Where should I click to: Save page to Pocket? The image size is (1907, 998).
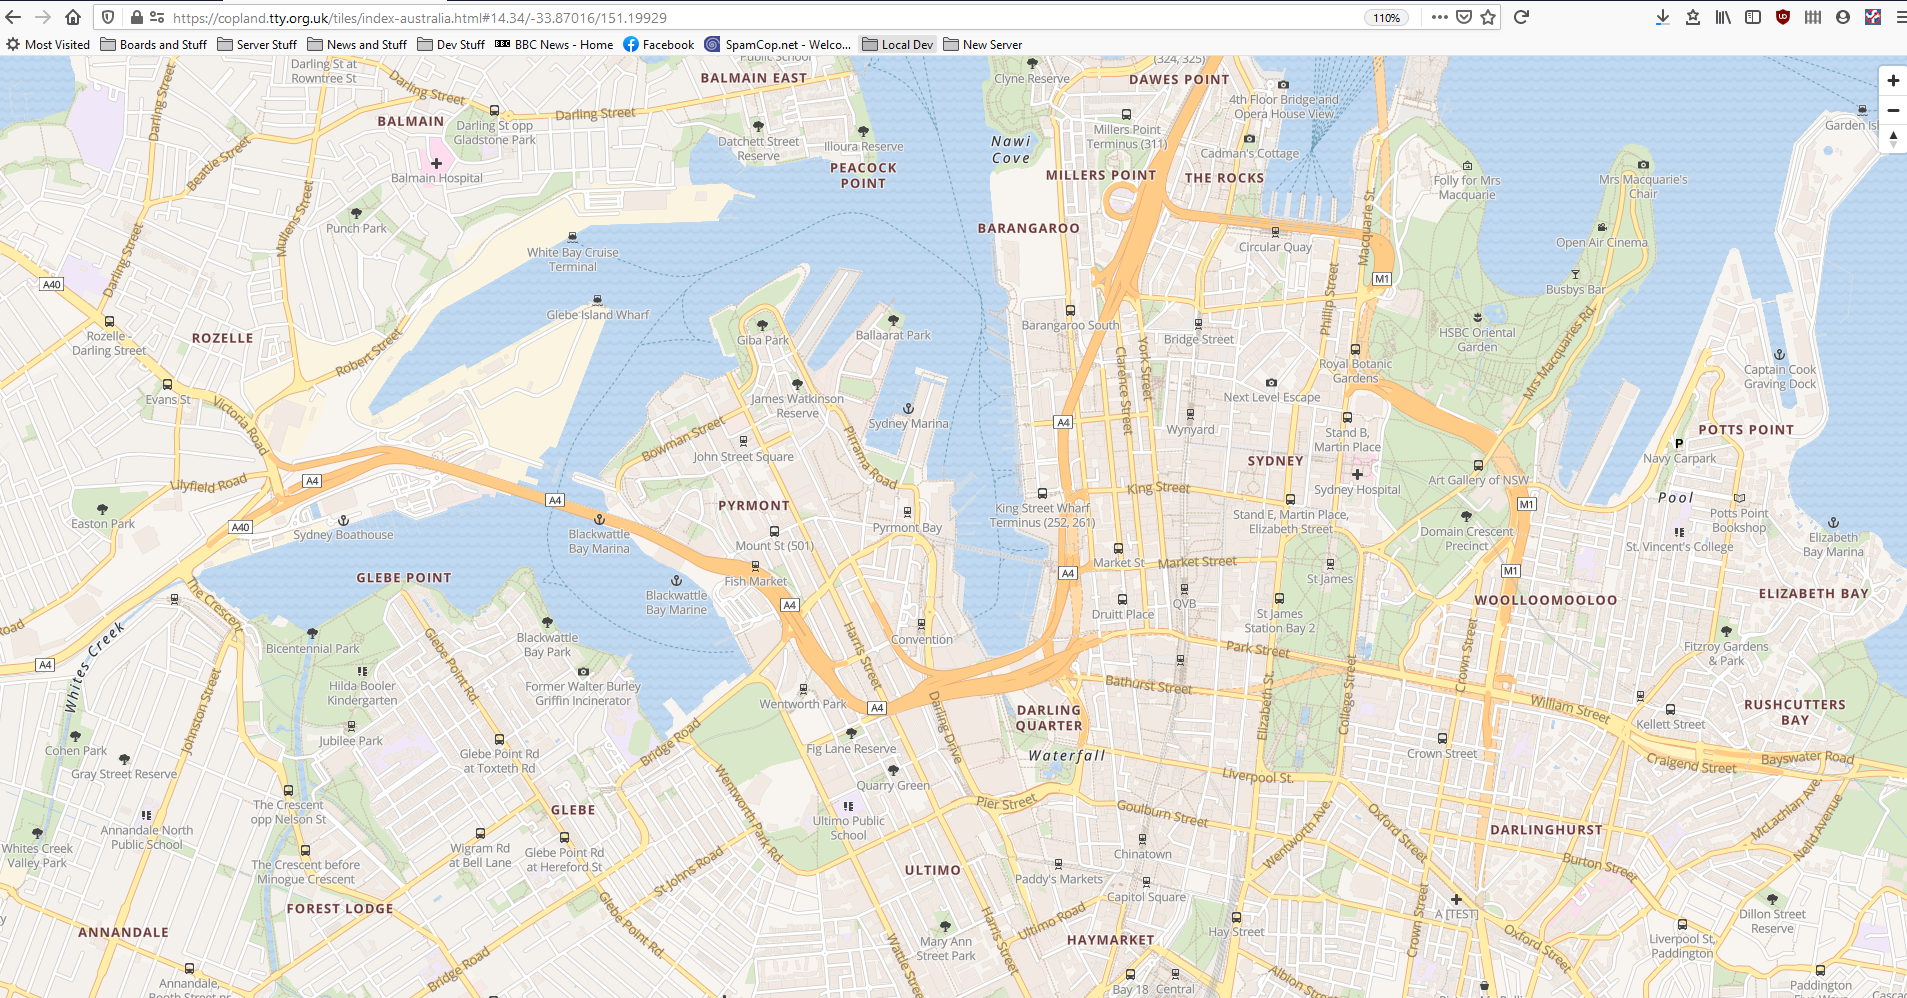tap(1464, 17)
